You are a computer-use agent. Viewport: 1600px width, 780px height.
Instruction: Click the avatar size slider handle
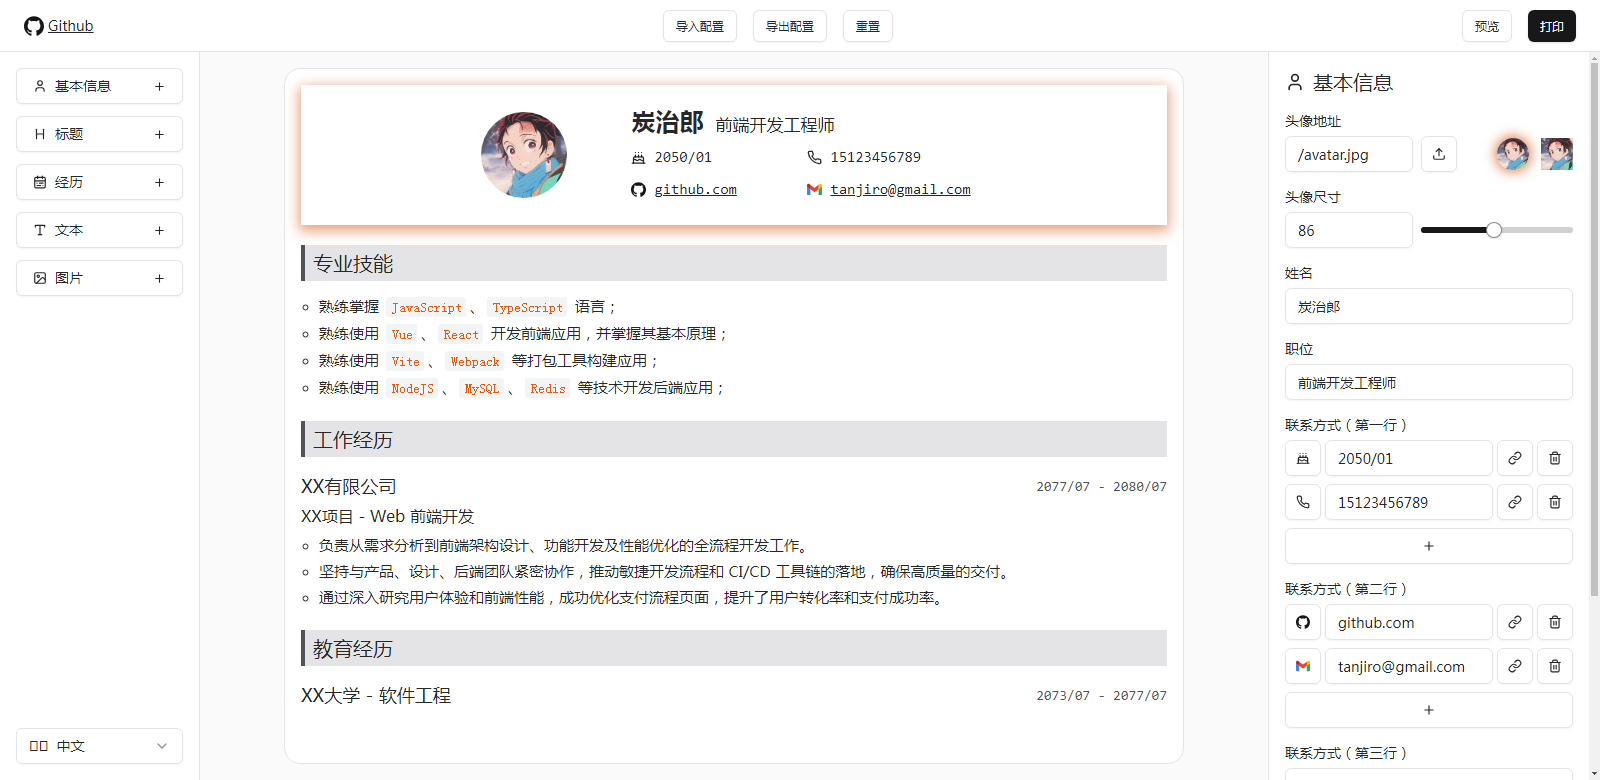pyautogui.click(x=1493, y=230)
